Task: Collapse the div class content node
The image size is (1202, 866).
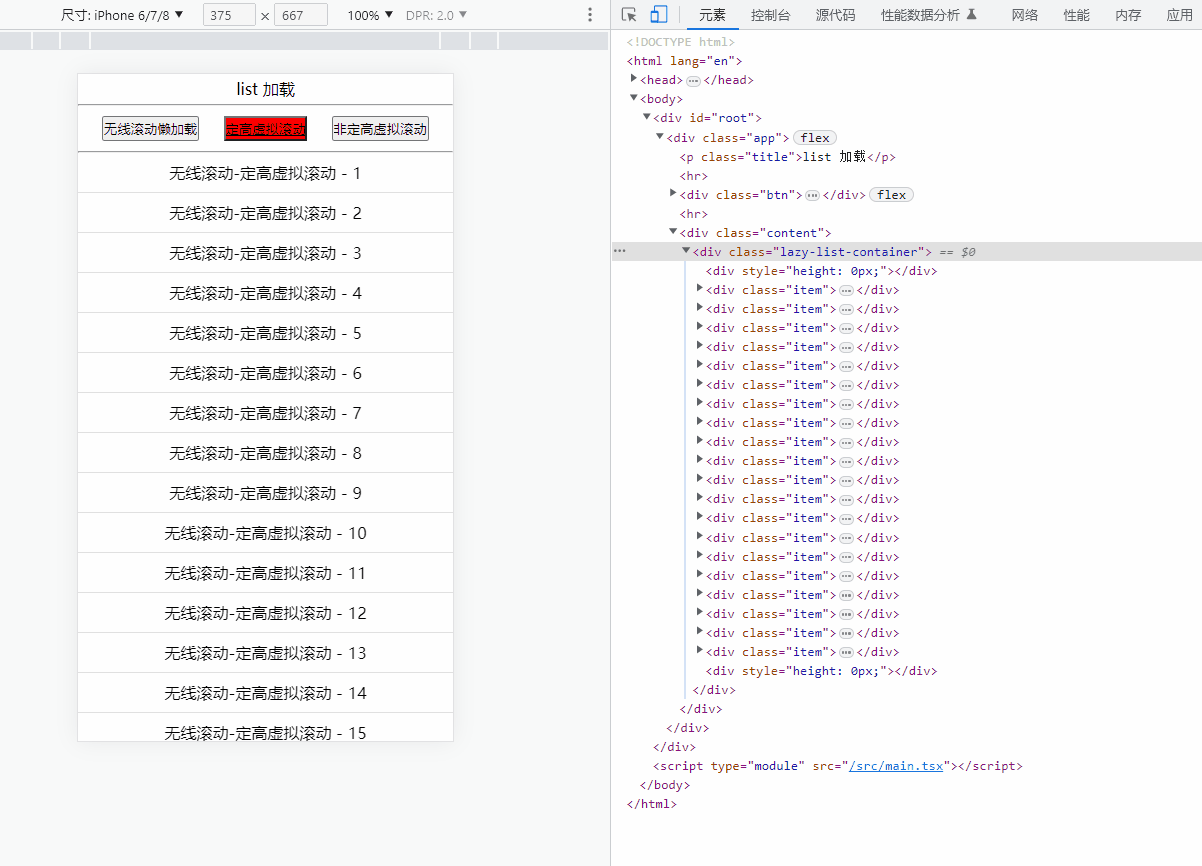Action: 673,231
